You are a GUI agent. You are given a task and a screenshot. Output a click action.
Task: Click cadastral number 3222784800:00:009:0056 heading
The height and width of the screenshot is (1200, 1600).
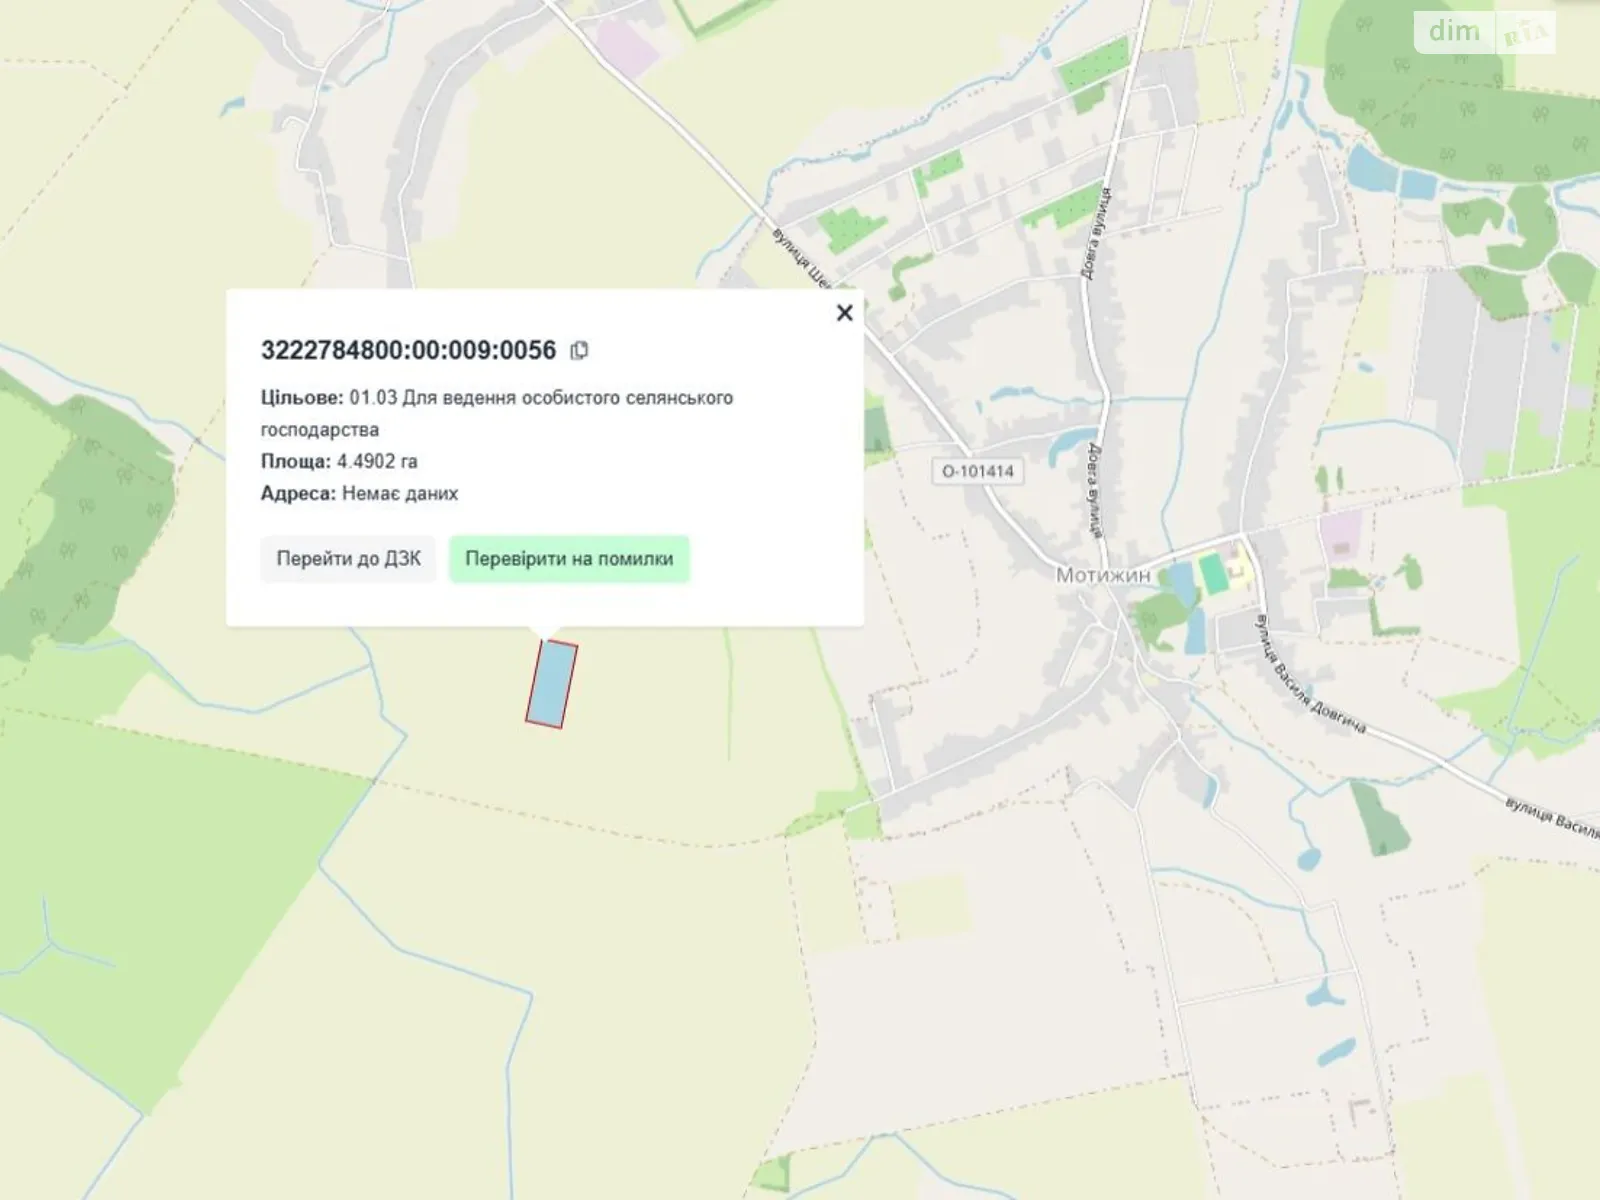point(408,350)
